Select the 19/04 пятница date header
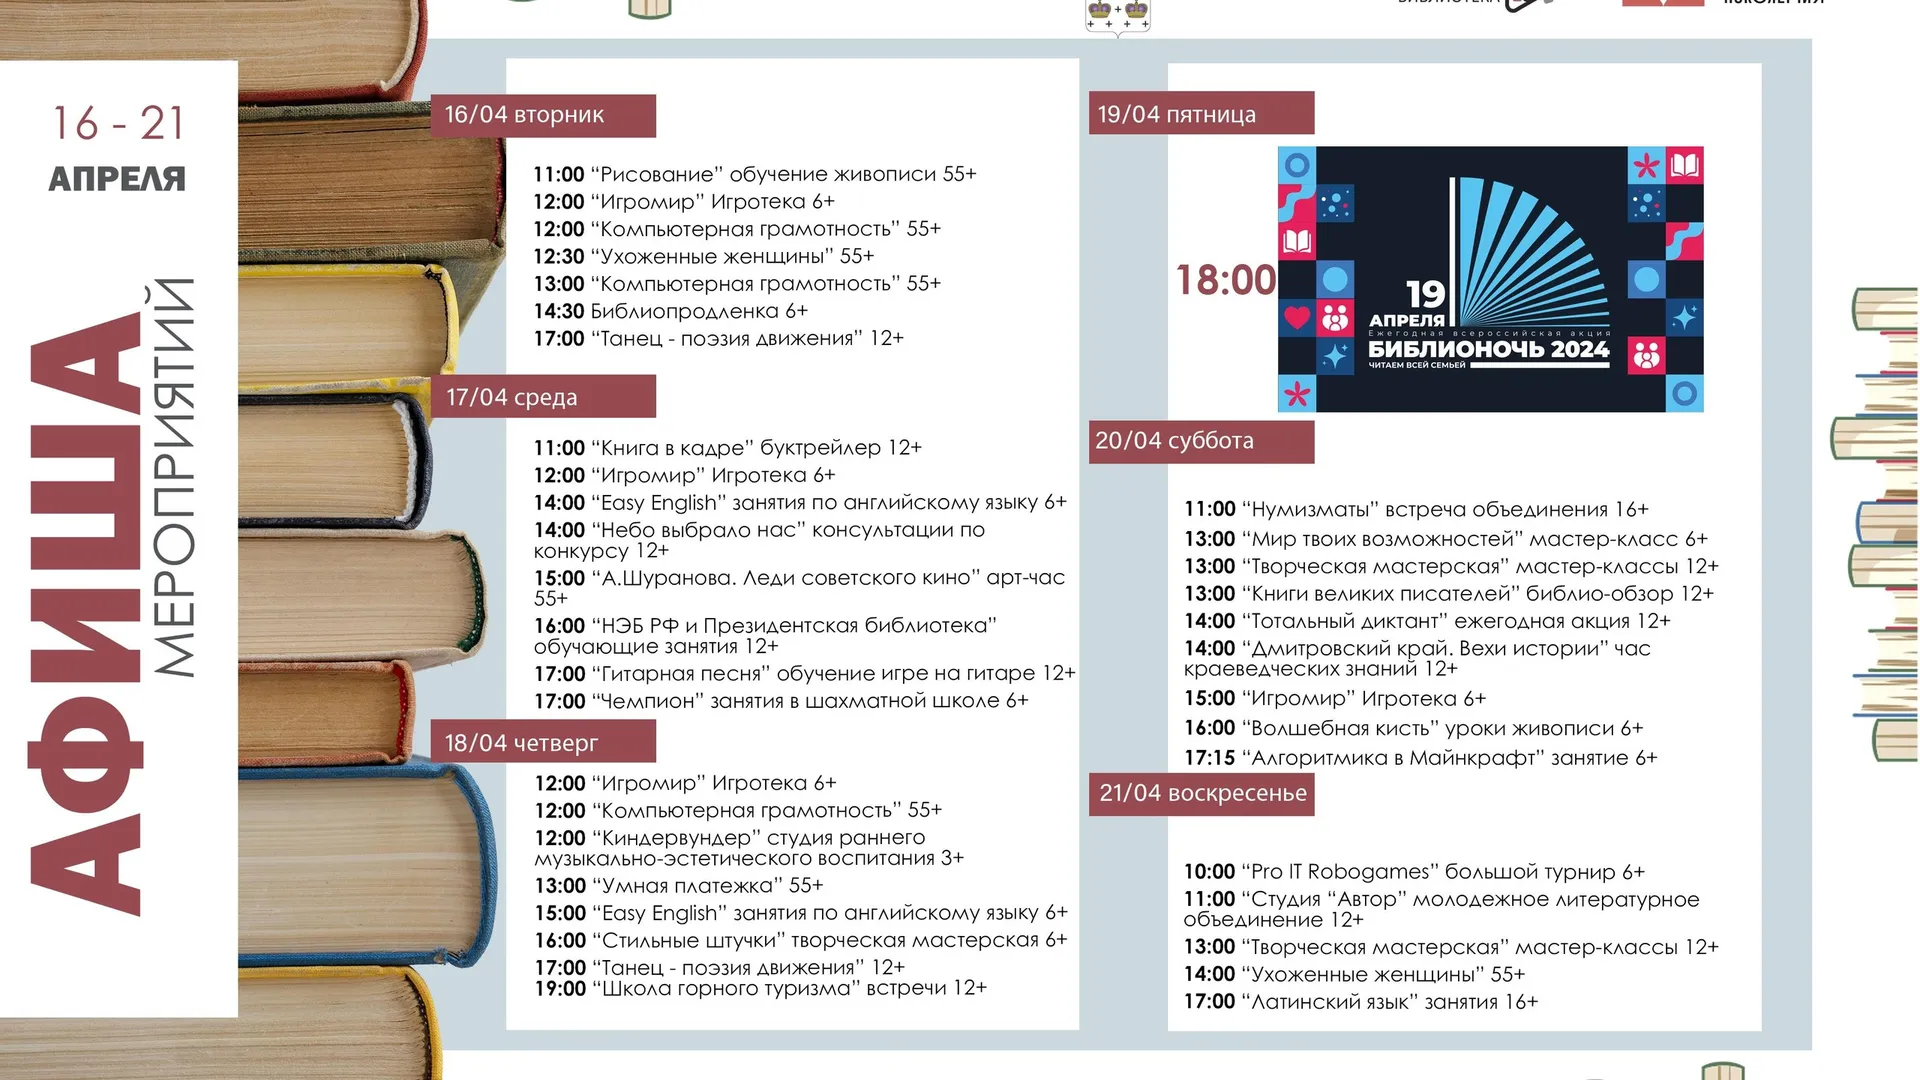Screen dimensions: 1920x1080 coord(1201,113)
